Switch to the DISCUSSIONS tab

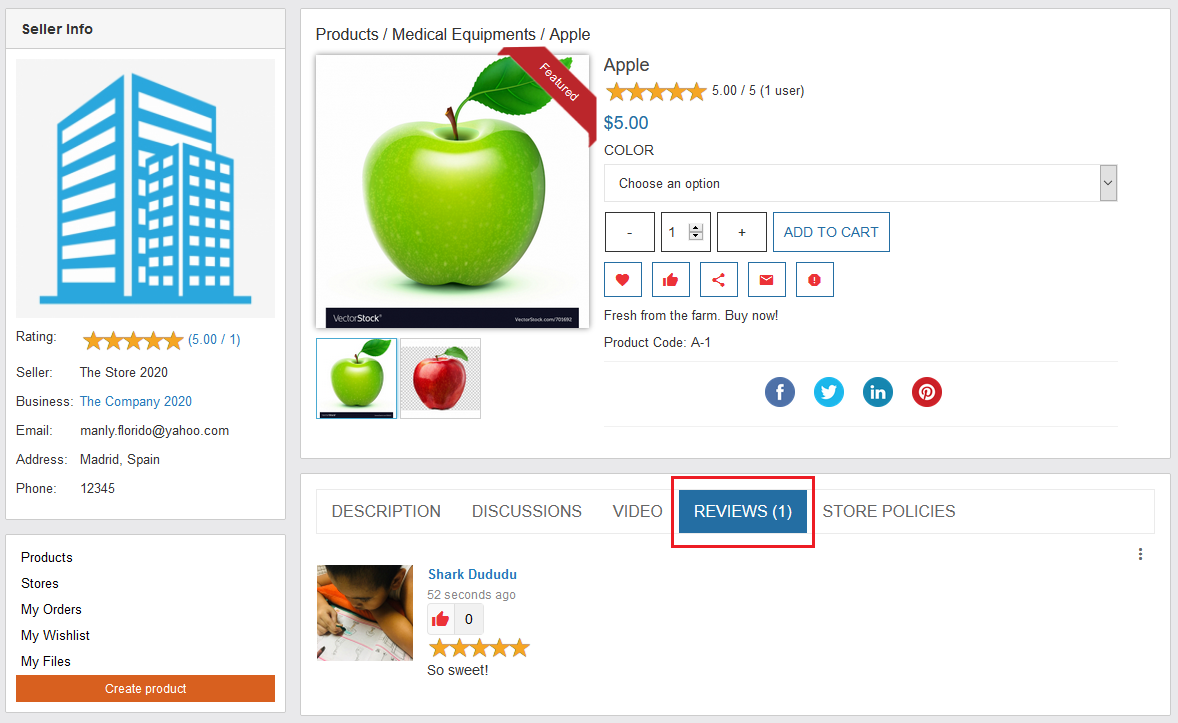click(527, 511)
